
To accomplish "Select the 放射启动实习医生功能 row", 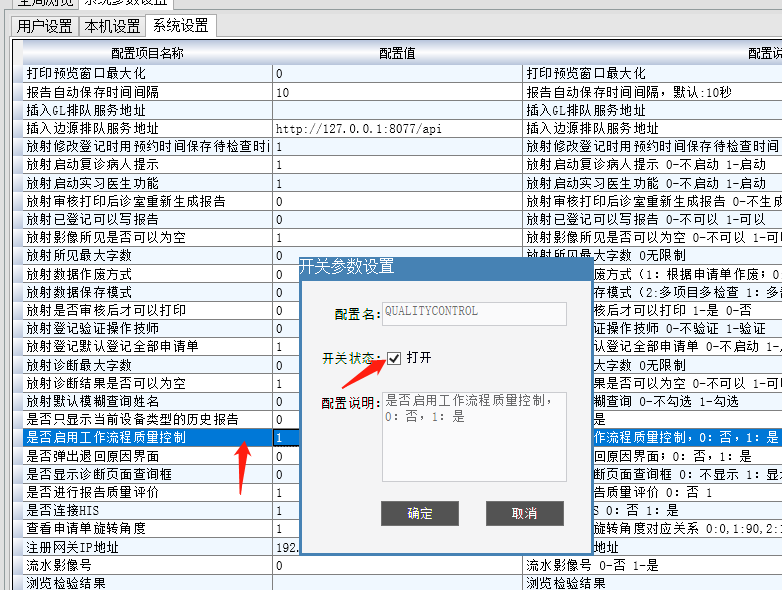I will tap(147, 183).
